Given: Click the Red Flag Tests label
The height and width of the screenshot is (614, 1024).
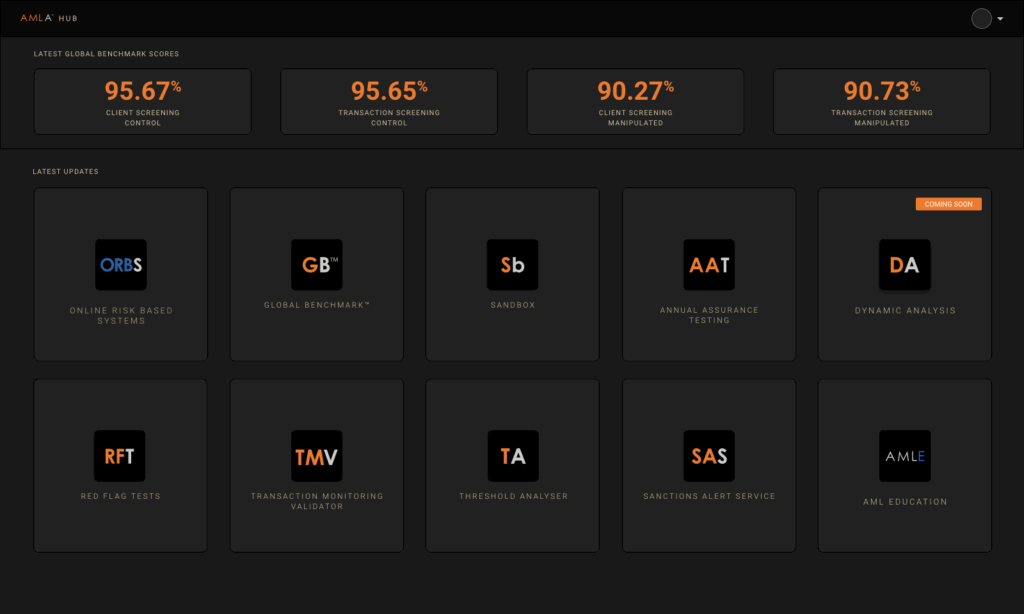Looking at the screenshot, I should click(120, 496).
